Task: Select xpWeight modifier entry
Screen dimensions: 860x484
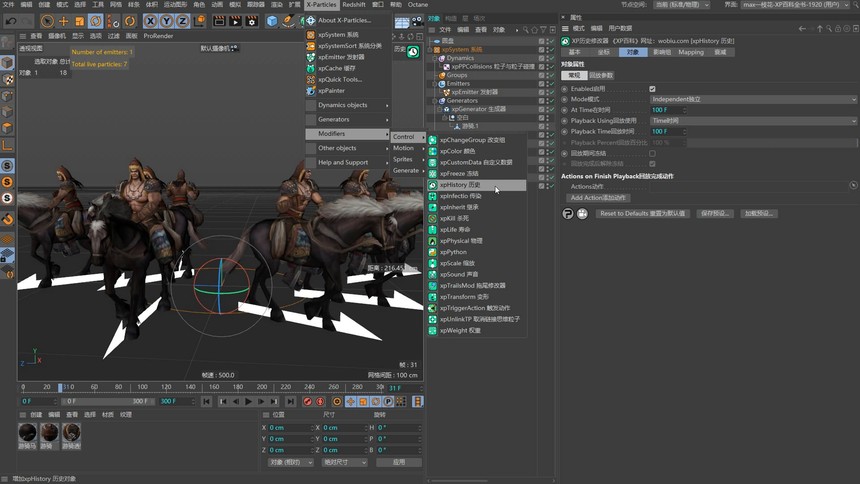Action: pos(477,331)
